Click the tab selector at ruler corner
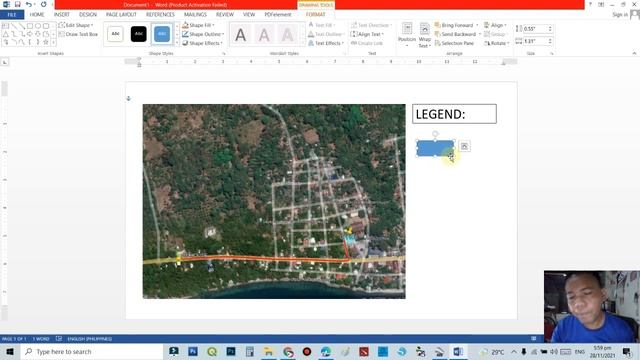This screenshot has width=640, height=360. click(x=4, y=62)
